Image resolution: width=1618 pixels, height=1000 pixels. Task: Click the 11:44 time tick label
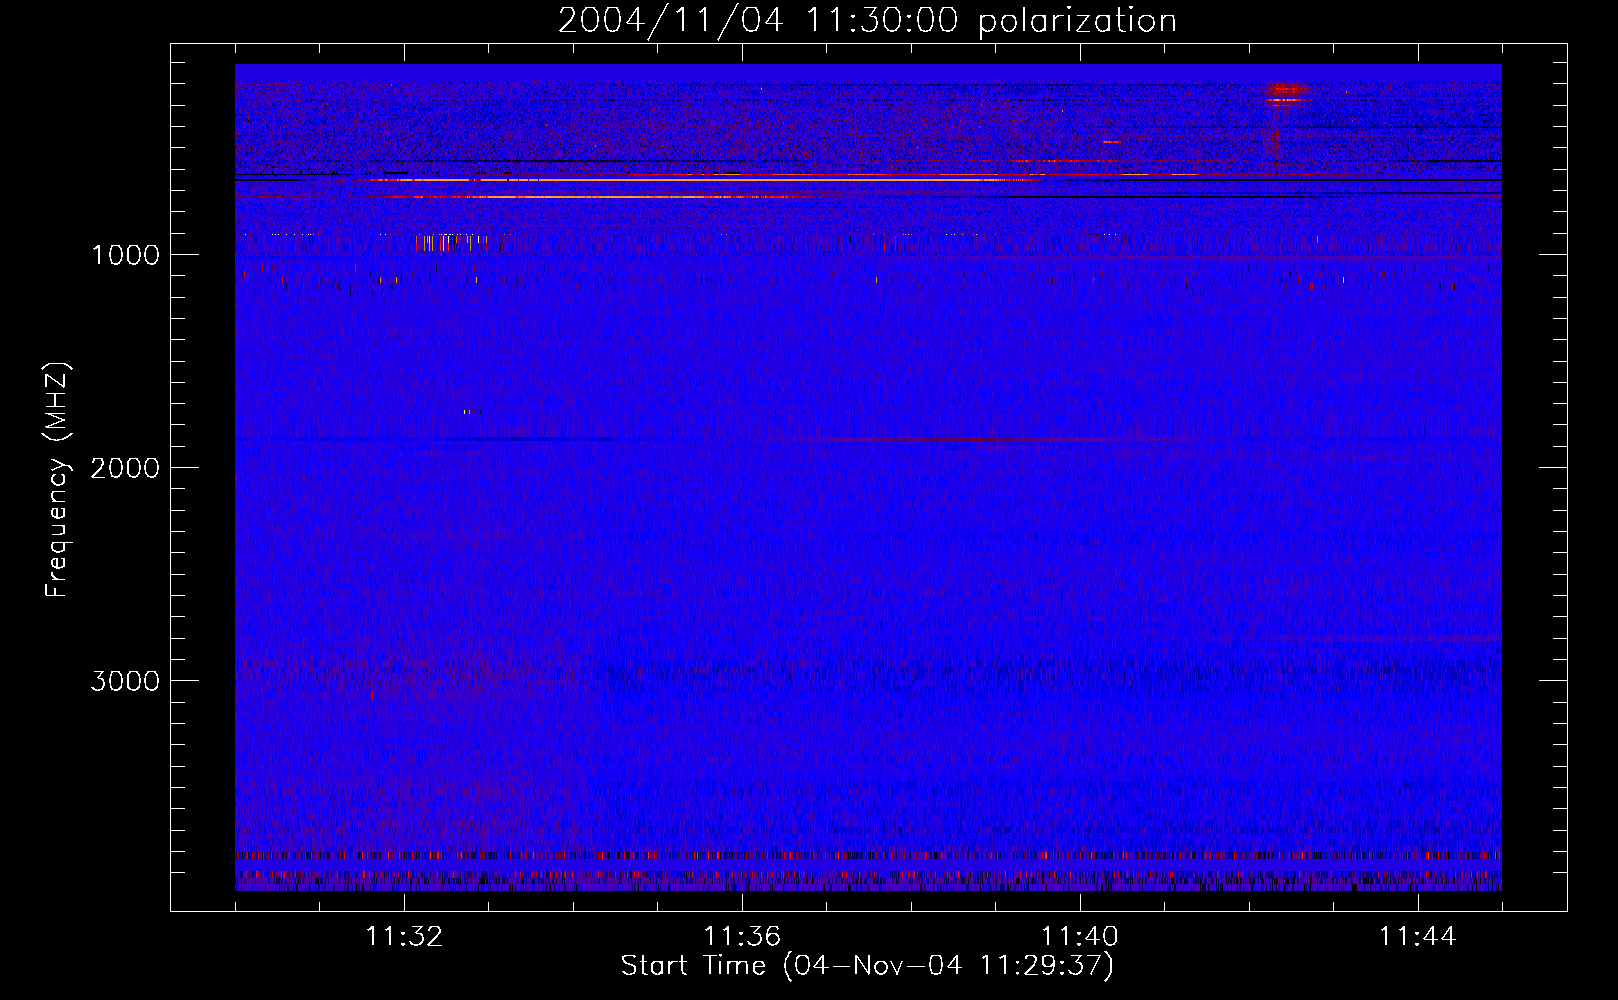(x=1418, y=937)
